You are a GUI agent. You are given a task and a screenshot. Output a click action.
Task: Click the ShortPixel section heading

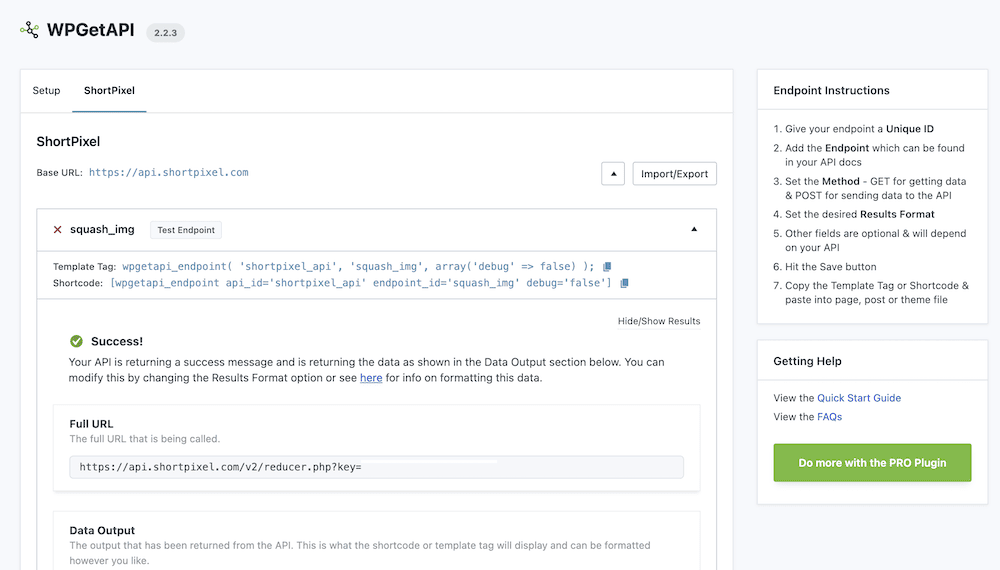click(68, 142)
